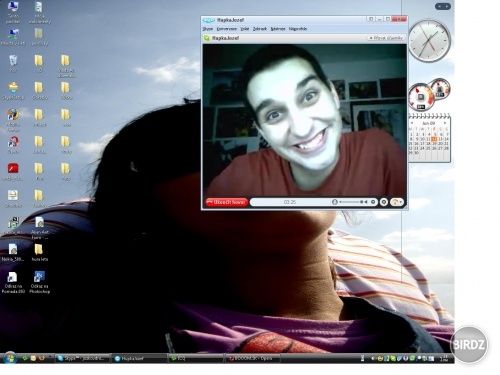
Task: Click the taskbar clock in the system tray
Action: click(443, 359)
